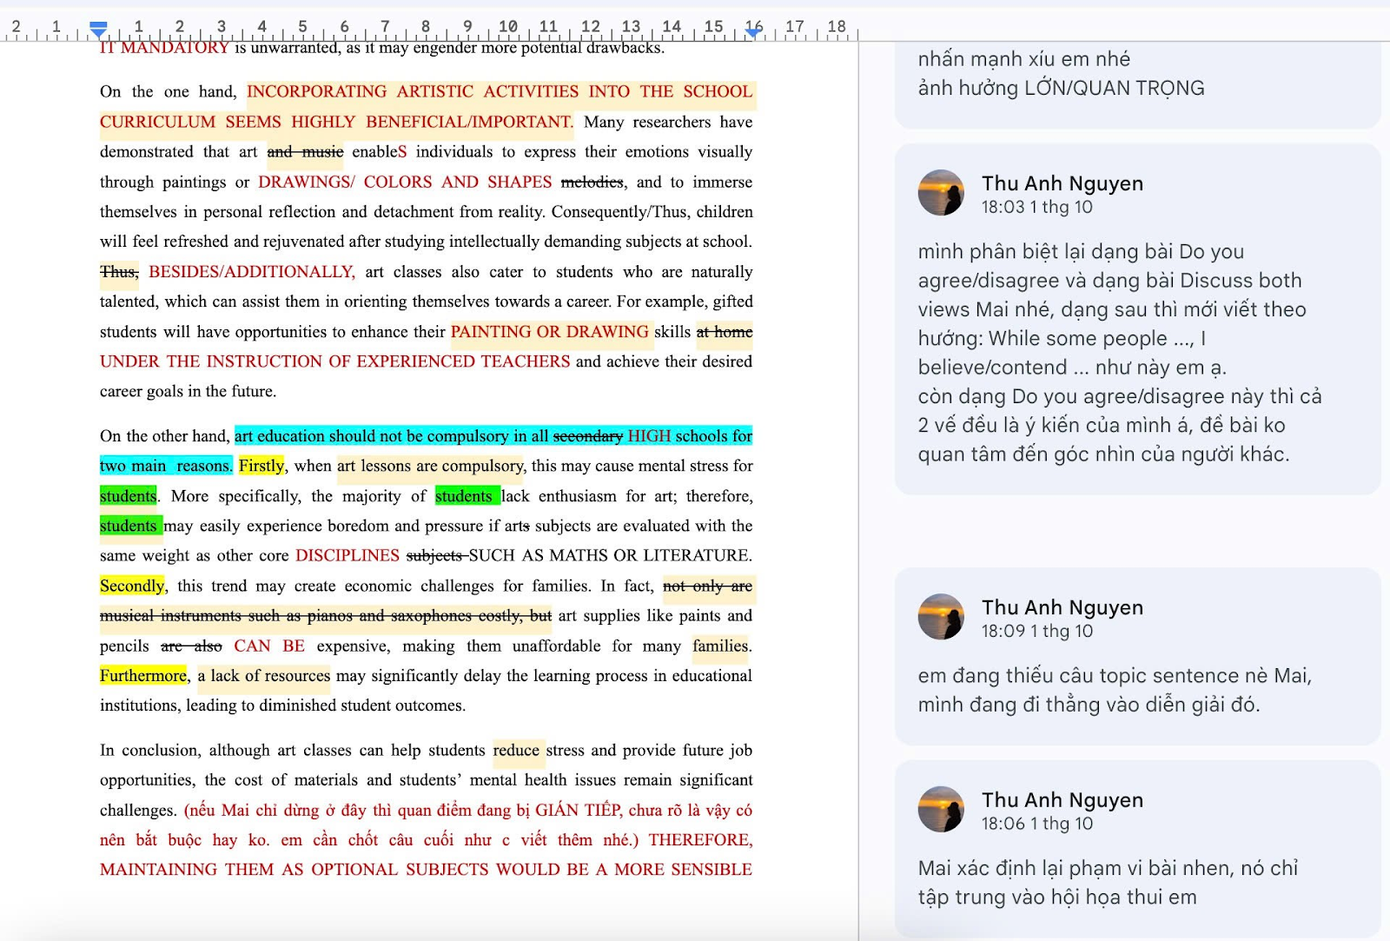
Task: Click the red text 'PAINTING OR DRAWING'
Action: point(549,332)
